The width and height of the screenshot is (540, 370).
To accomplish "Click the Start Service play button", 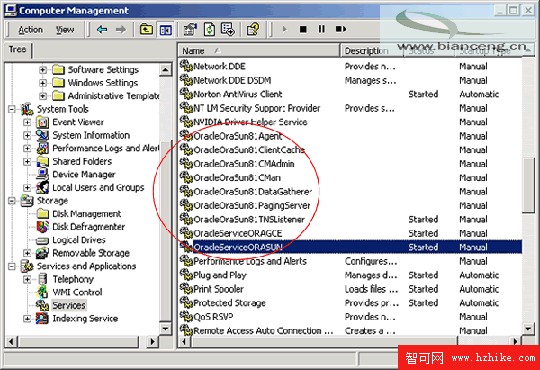I will click(x=284, y=30).
